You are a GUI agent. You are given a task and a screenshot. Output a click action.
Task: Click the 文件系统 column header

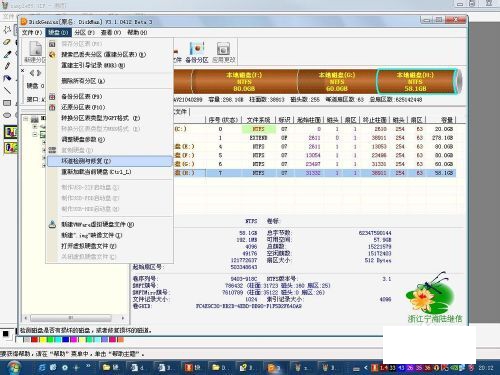coord(258,120)
